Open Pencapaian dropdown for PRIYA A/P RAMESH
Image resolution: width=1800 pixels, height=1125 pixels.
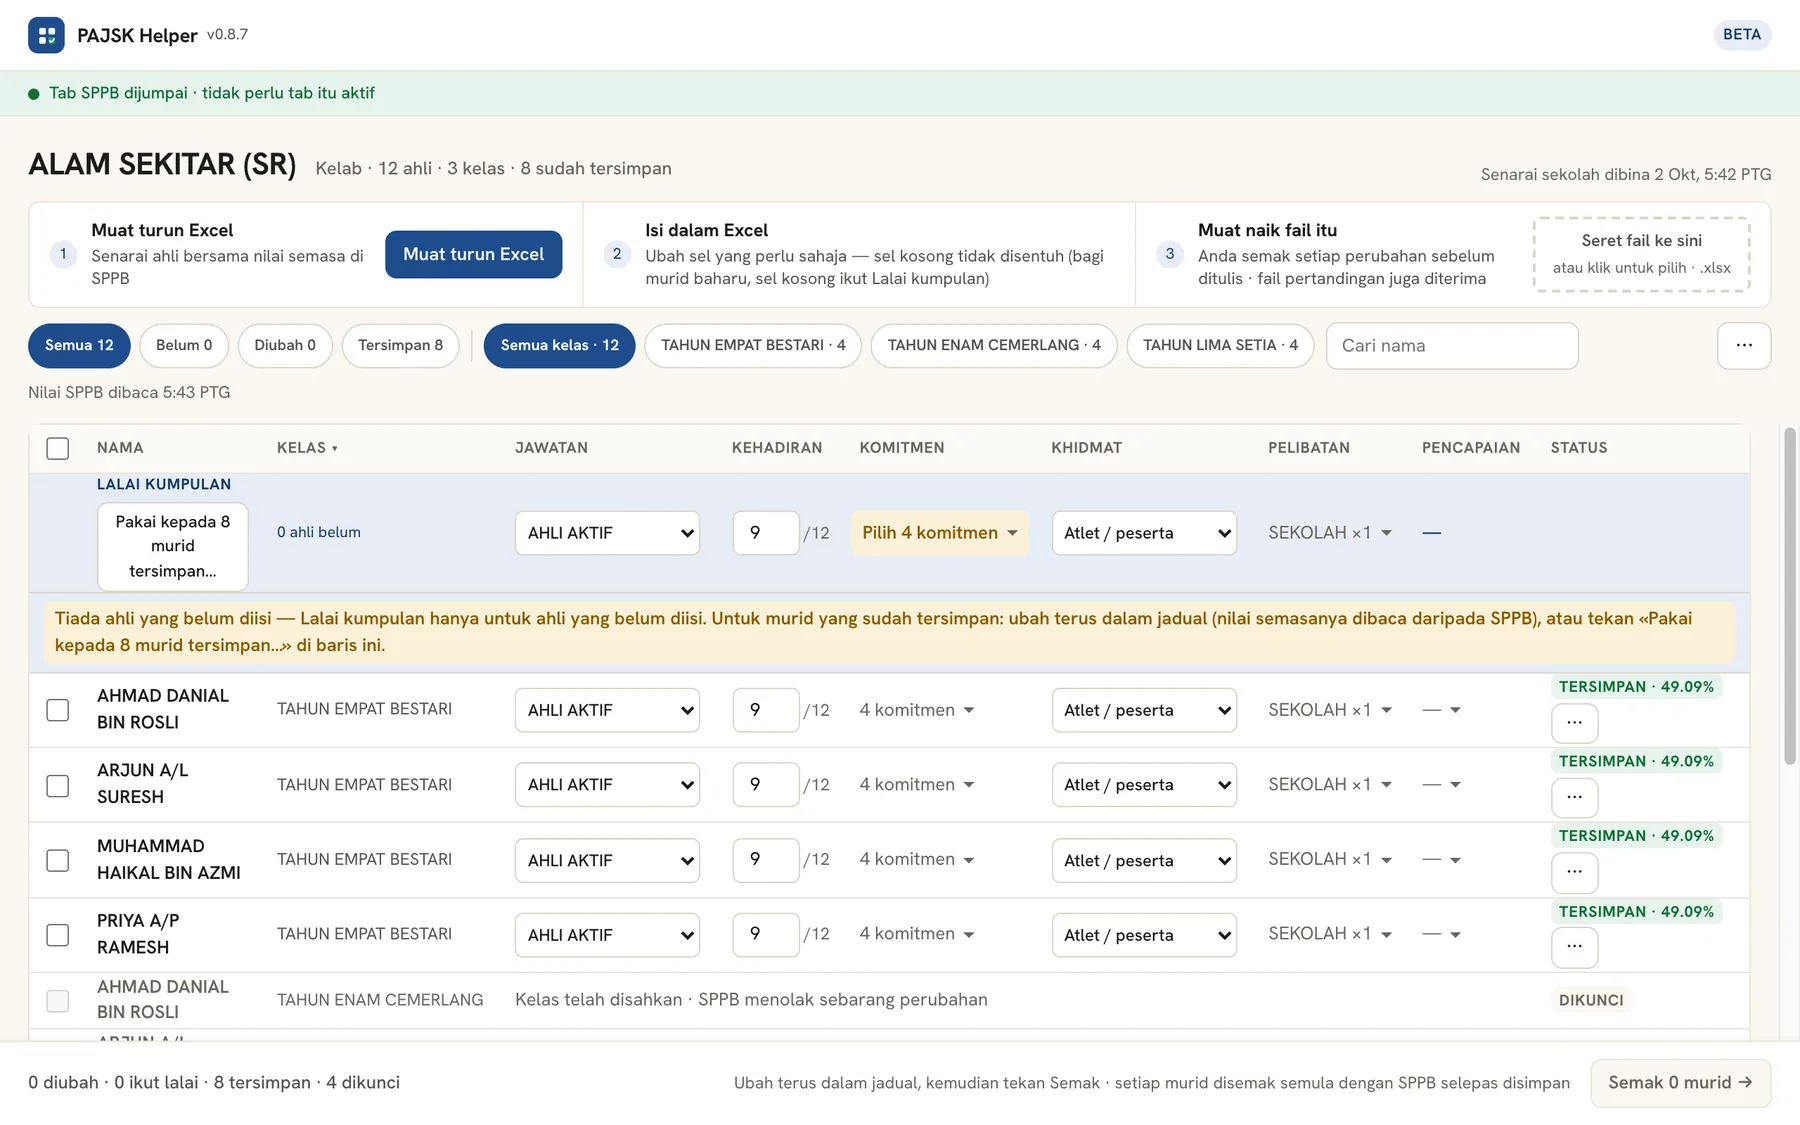coord(1441,935)
